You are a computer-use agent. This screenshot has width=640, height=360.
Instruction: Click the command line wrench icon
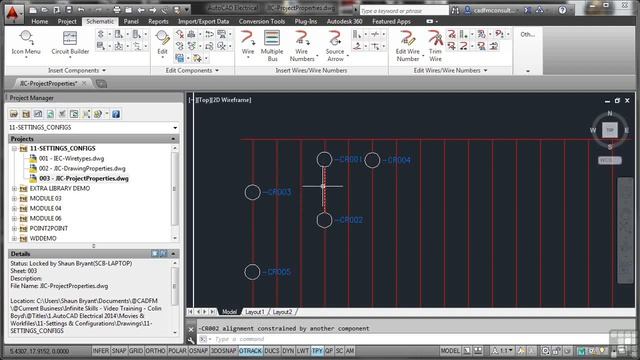tap(191, 340)
